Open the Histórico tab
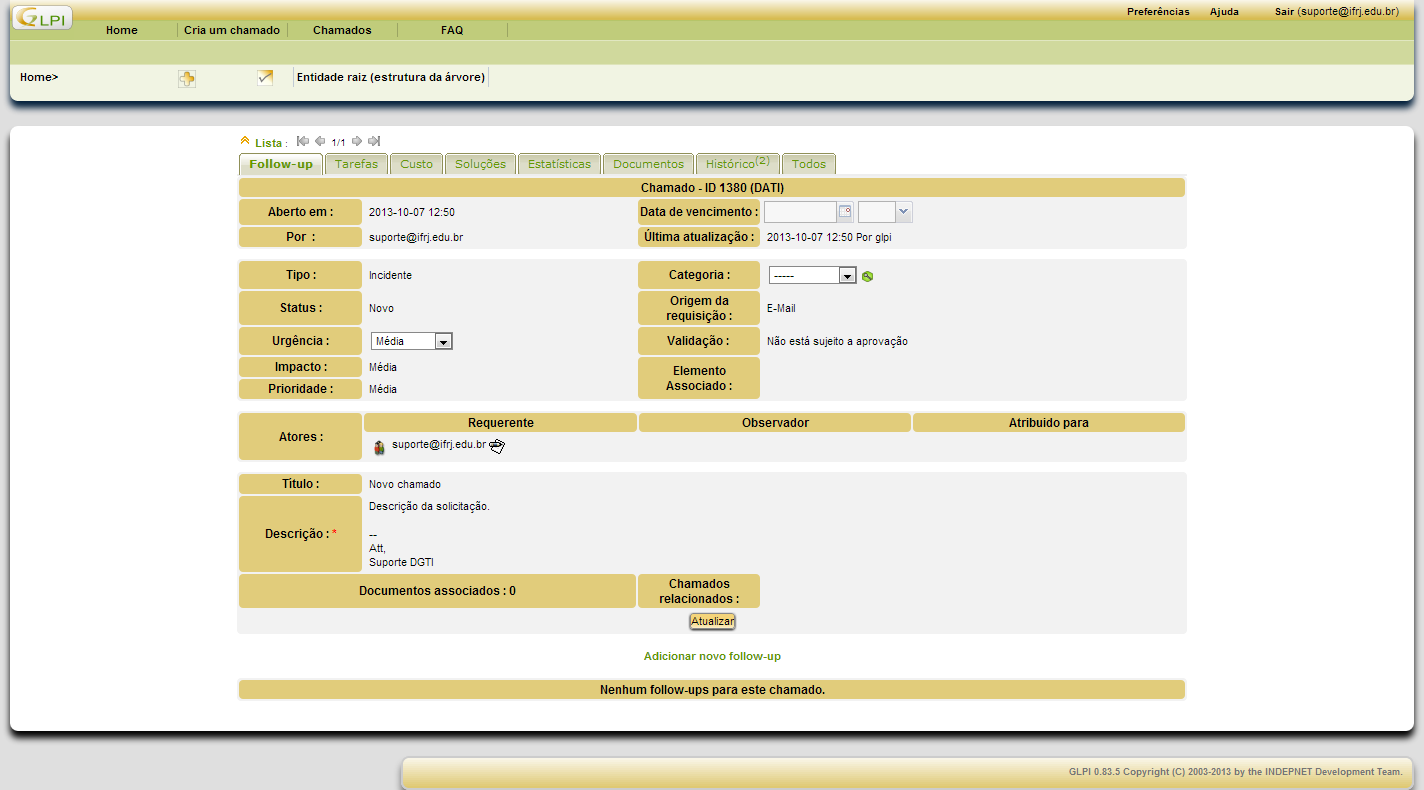The image size is (1424, 790). click(x=736, y=164)
